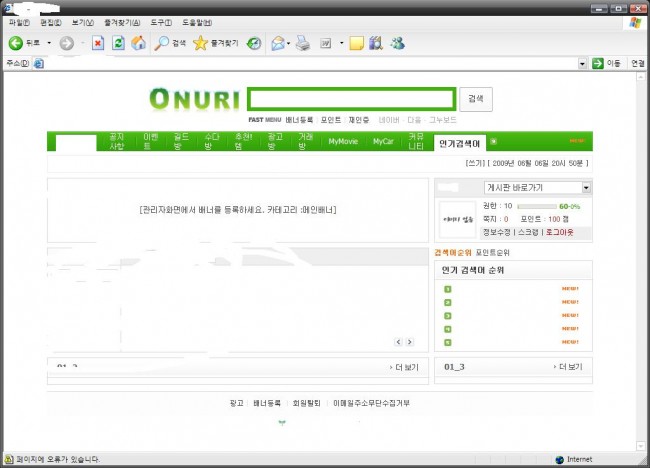The width and height of the screenshot is (650, 468).
Task: Expand the Back button history arrow
Action: (49, 43)
